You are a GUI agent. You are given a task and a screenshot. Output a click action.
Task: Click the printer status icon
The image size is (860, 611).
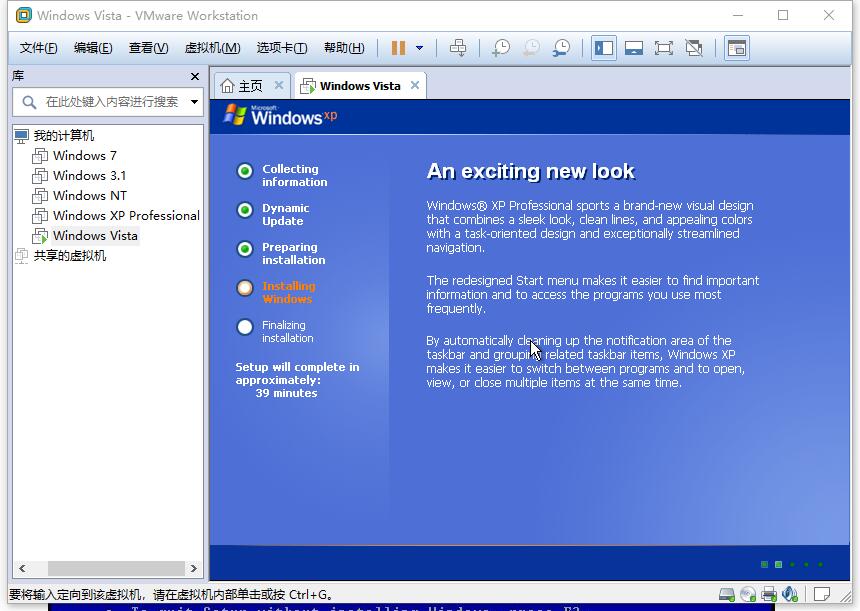pos(769,594)
